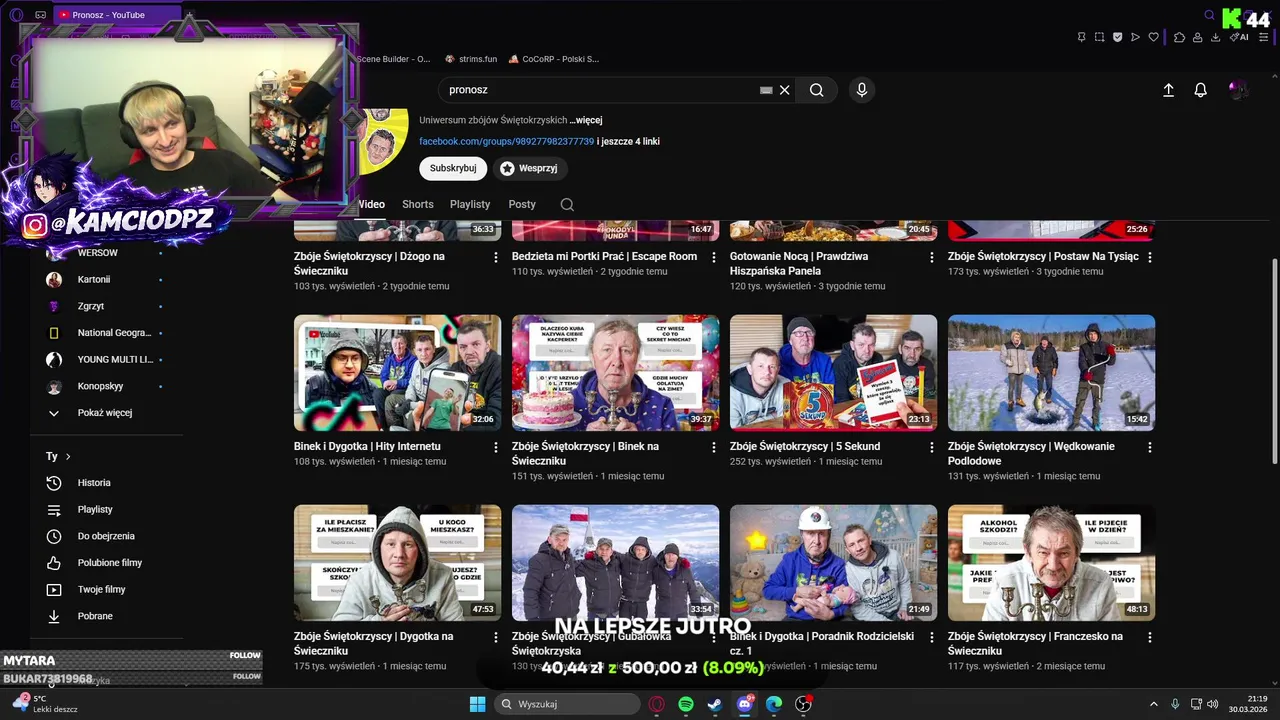Image resolution: width=1280 pixels, height=720 pixels.
Task: Open the Zgrzyt subscription channel
Action: (x=91, y=306)
